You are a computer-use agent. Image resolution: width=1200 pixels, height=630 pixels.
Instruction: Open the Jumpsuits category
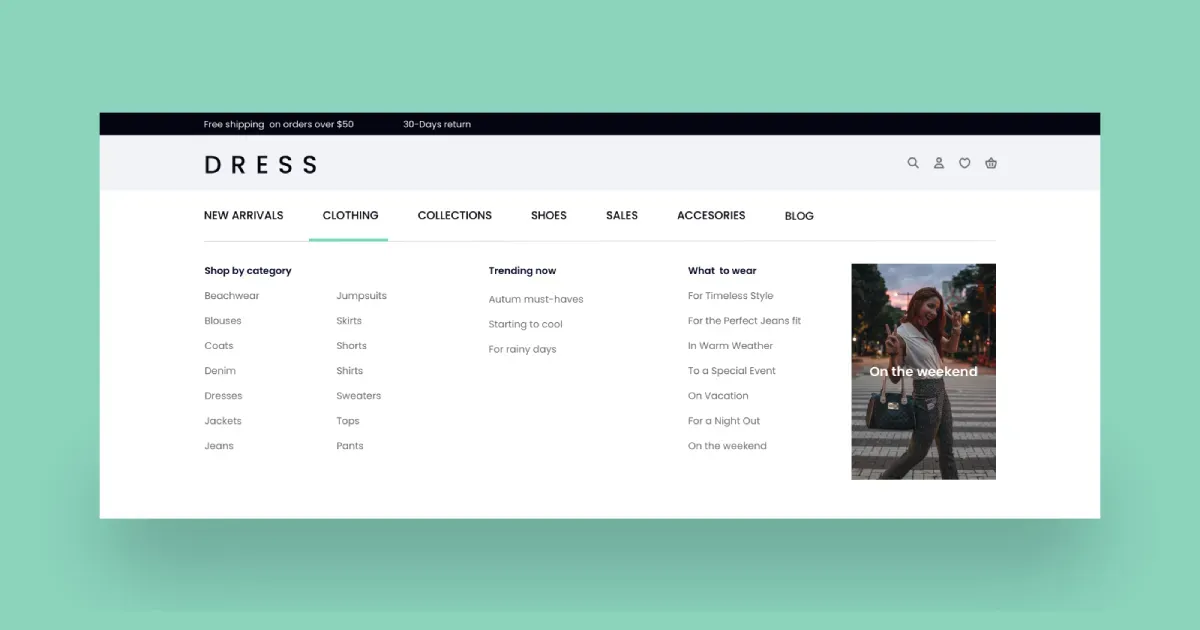point(361,295)
